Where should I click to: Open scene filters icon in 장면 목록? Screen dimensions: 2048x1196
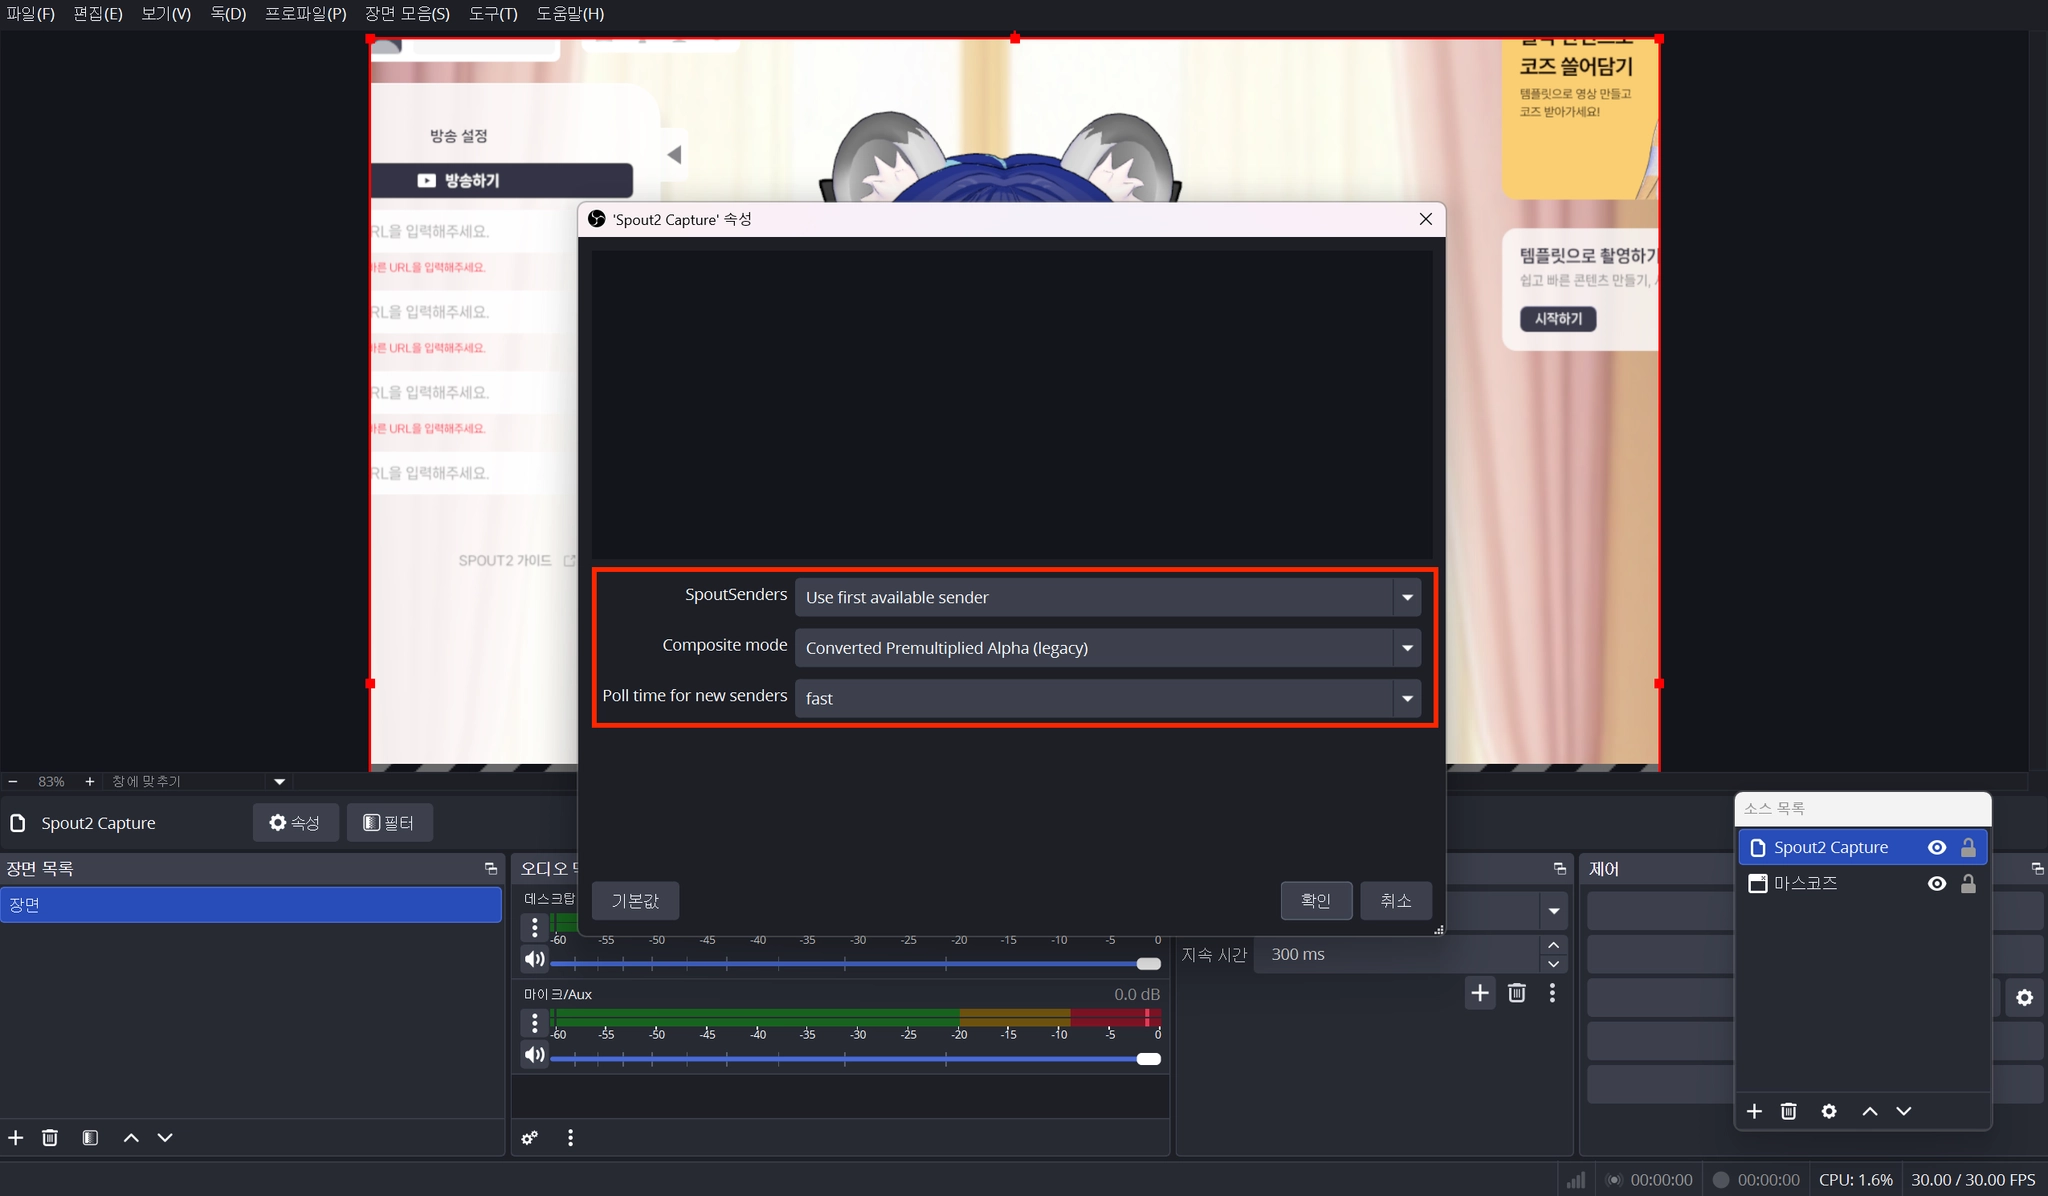(90, 1138)
